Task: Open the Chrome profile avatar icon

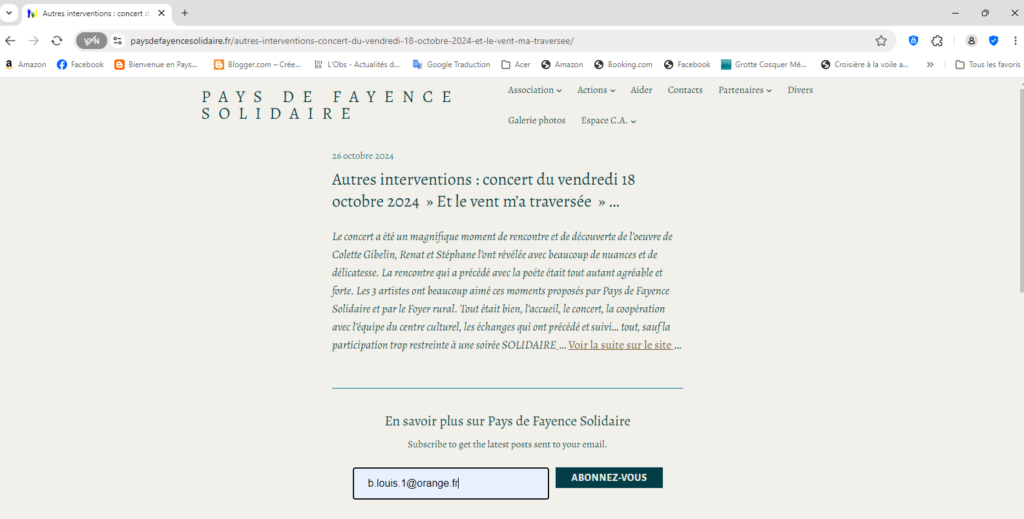Action: [x=970, y=41]
